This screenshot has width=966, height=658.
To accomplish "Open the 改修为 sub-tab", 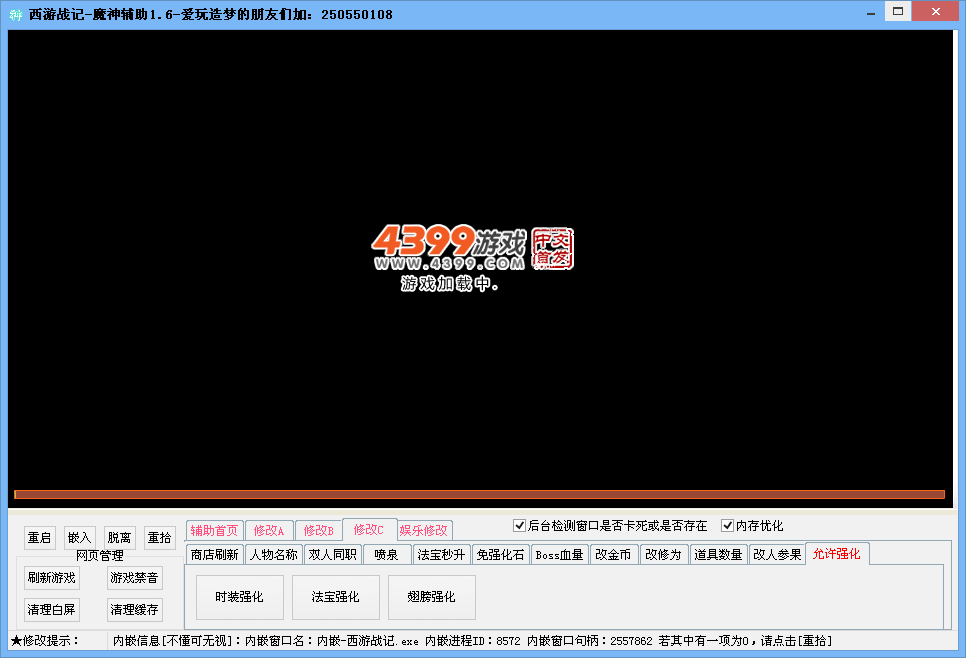I will pos(664,554).
